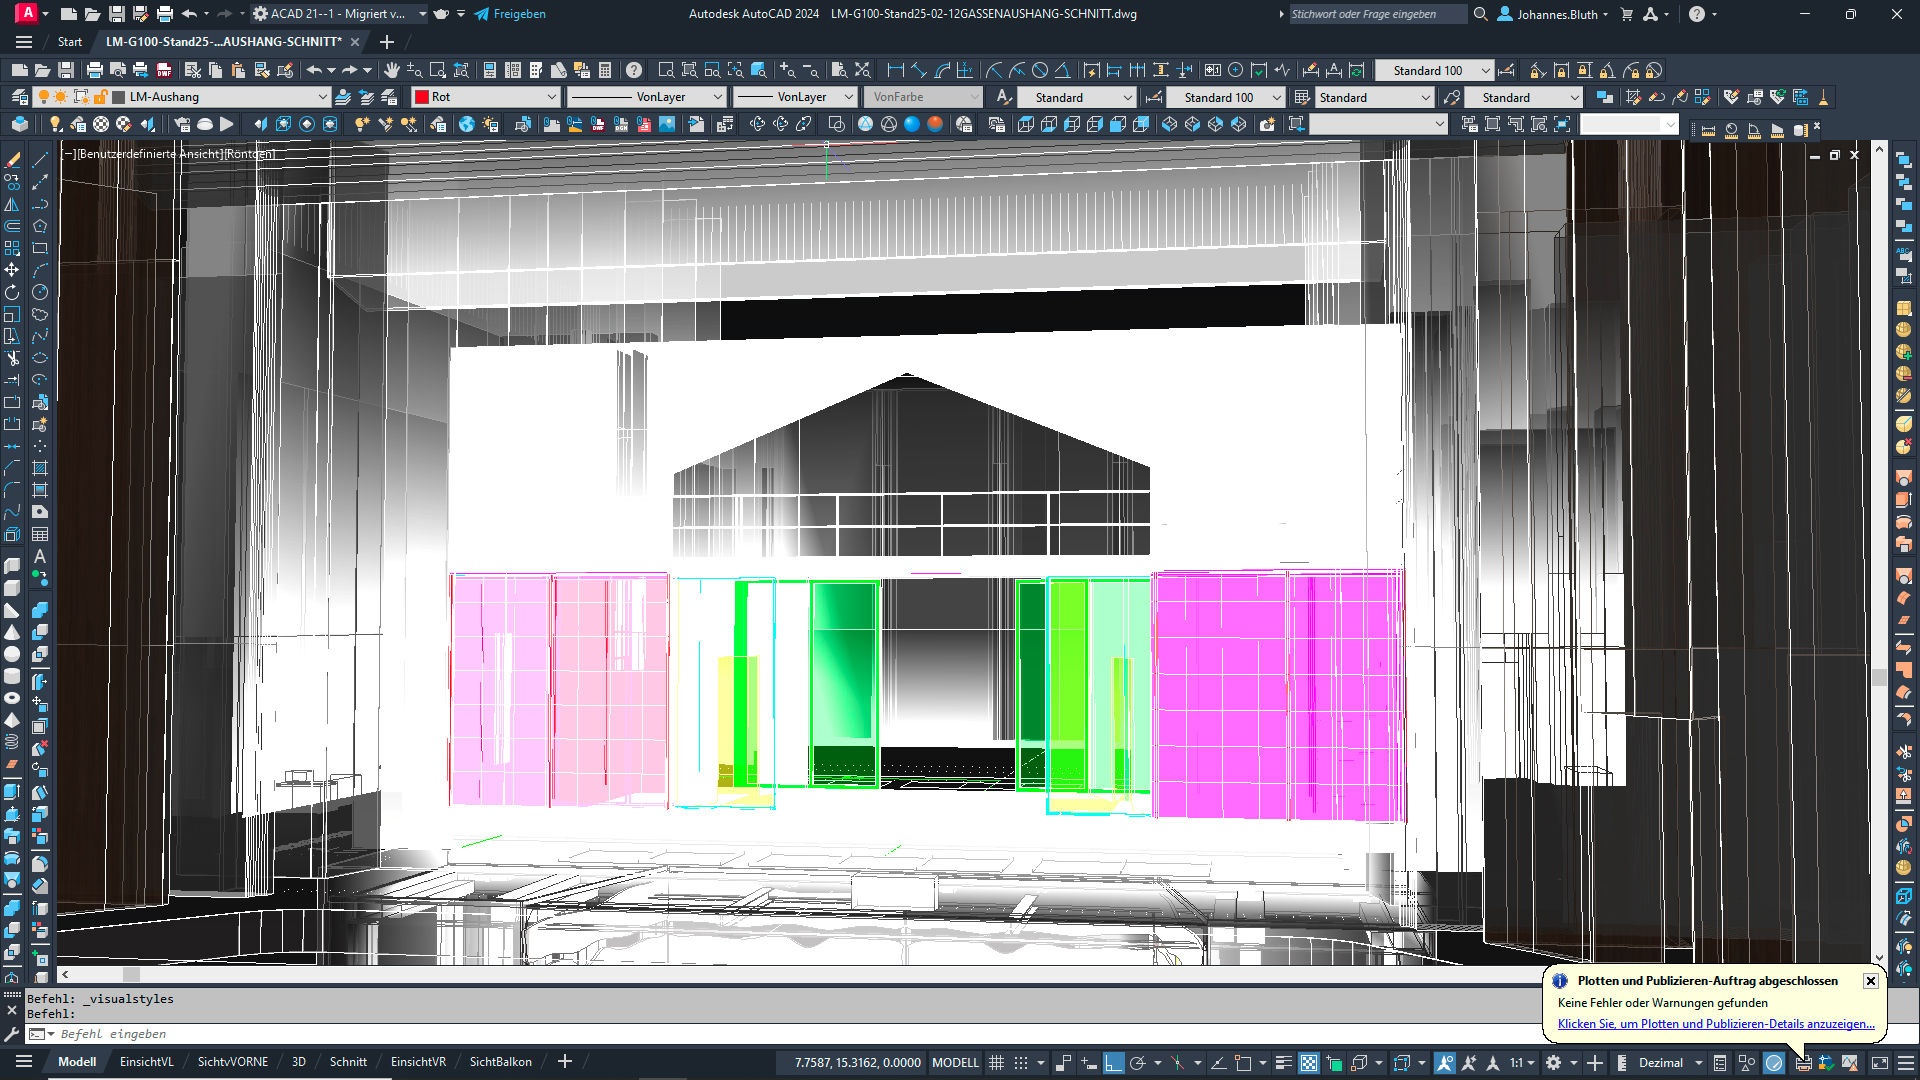Image resolution: width=1920 pixels, height=1080 pixels.
Task: Toggle grid display in status bar
Action: (996, 1063)
